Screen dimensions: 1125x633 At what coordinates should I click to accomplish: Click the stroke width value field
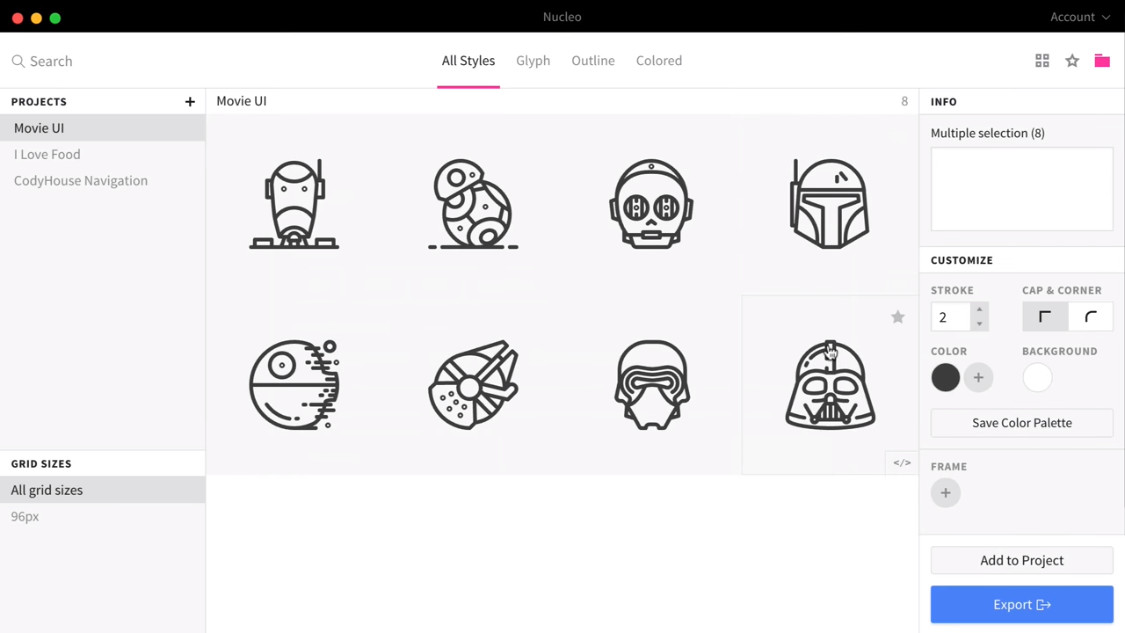951,316
